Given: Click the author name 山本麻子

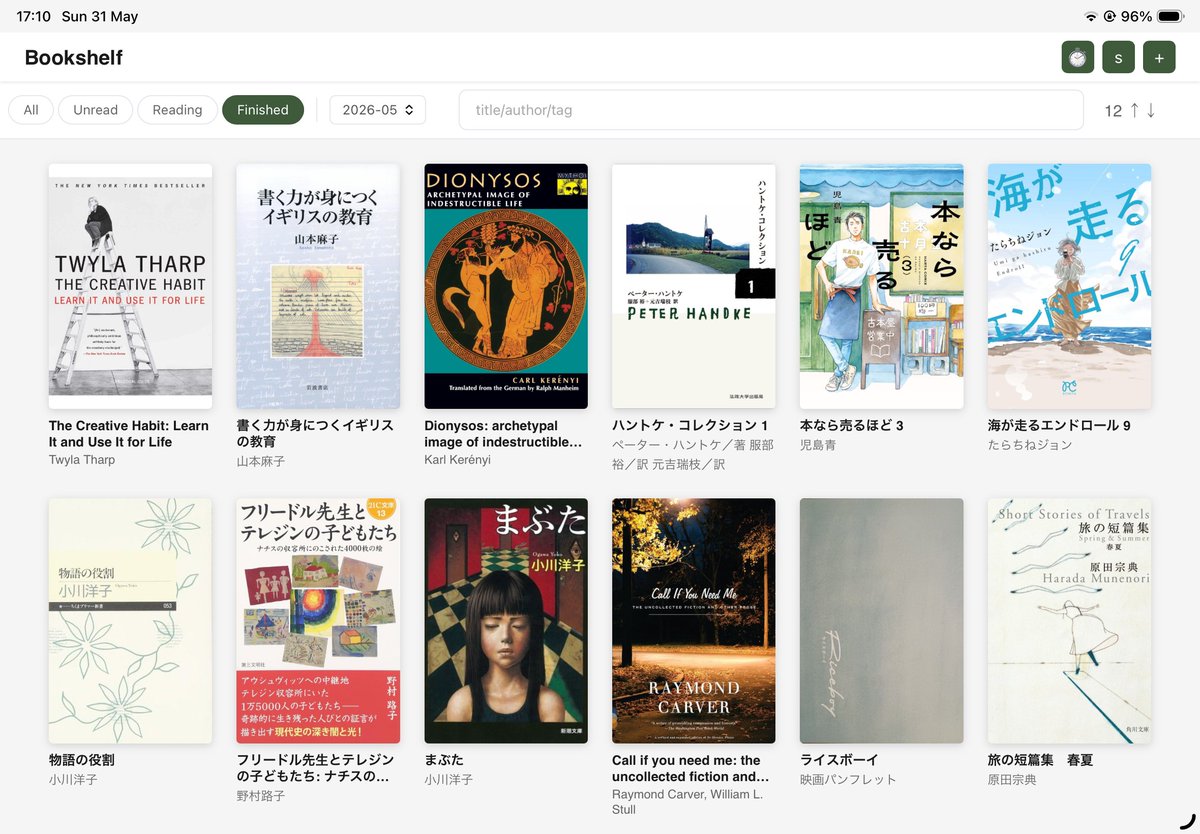Looking at the screenshot, I should click(261, 461).
